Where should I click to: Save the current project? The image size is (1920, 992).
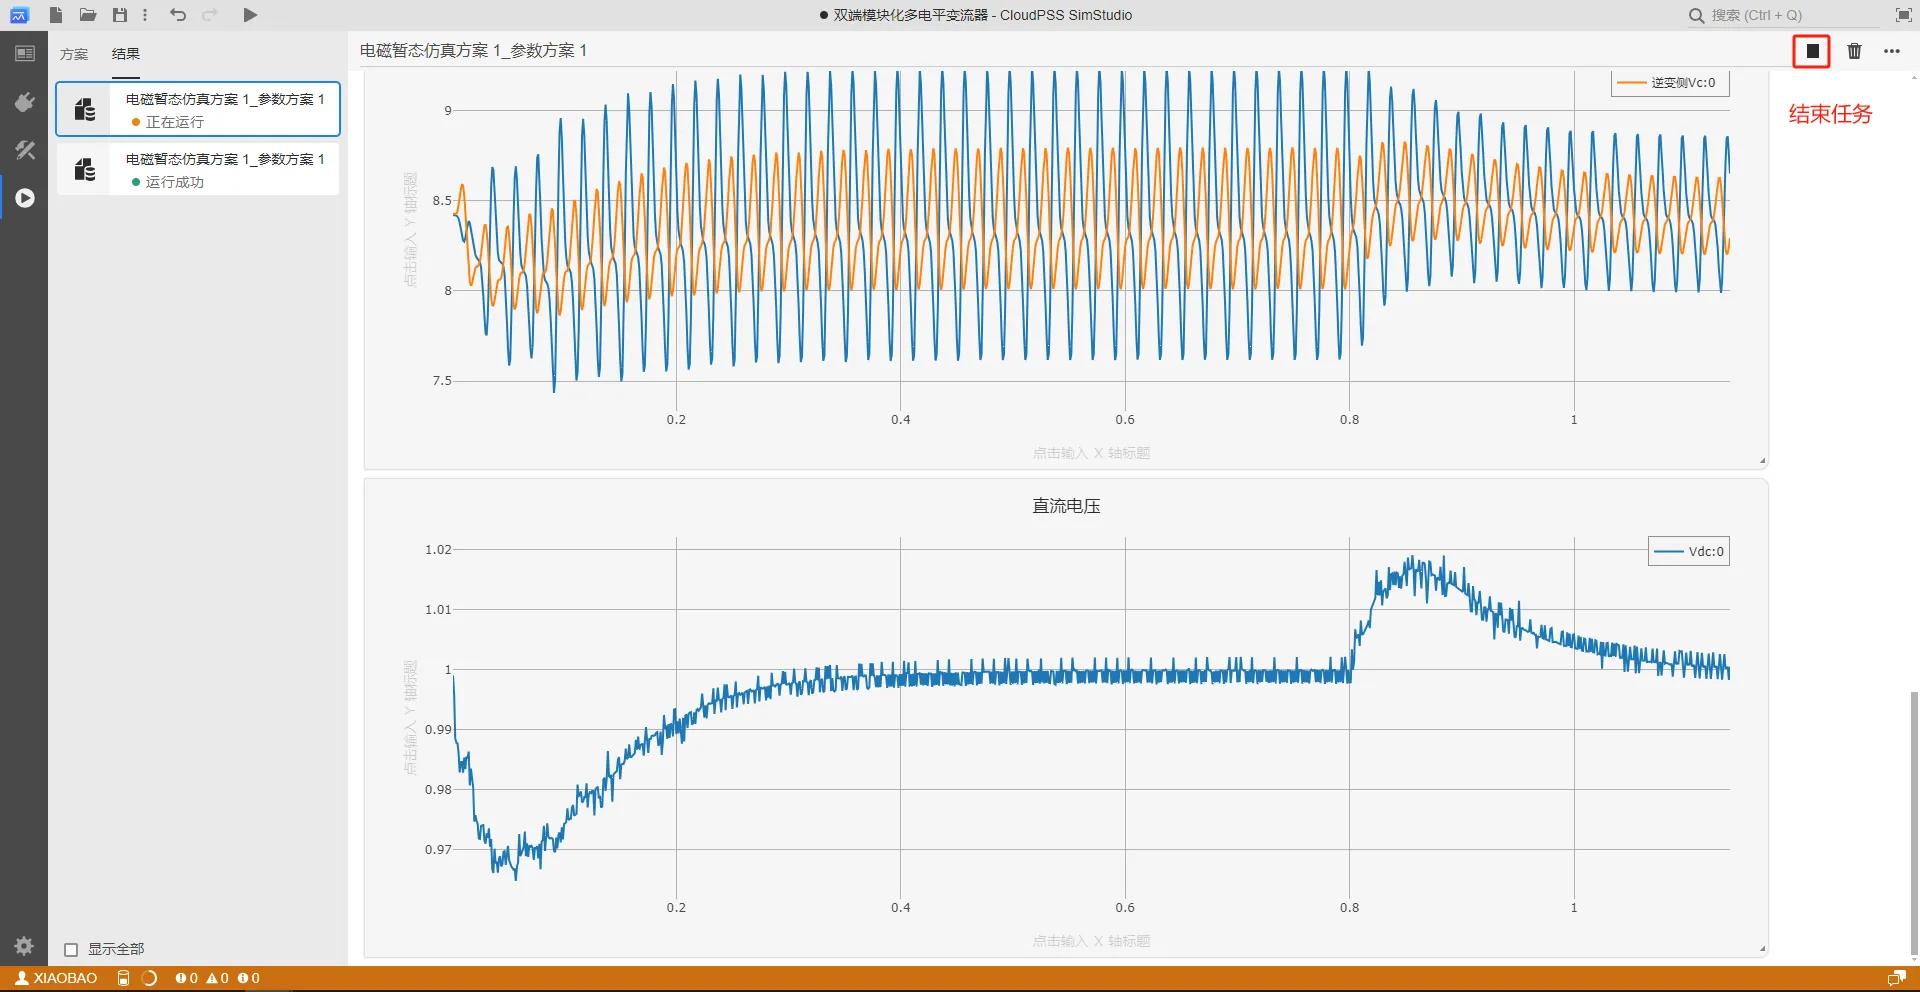tap(120, 15)
